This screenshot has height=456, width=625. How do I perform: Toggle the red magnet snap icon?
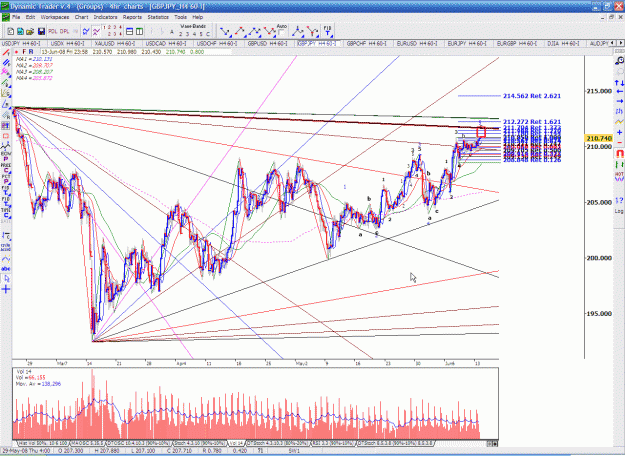tap(619, 153)
